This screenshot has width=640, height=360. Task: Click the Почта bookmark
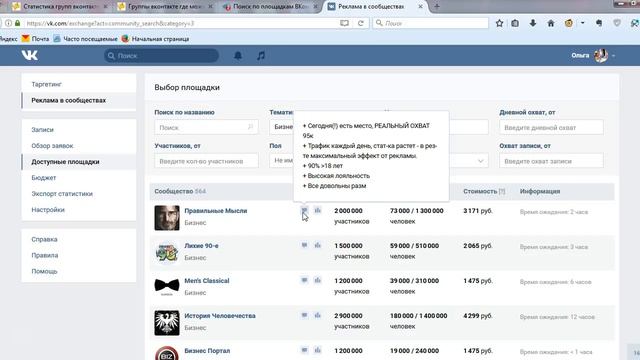coord(36,39)
